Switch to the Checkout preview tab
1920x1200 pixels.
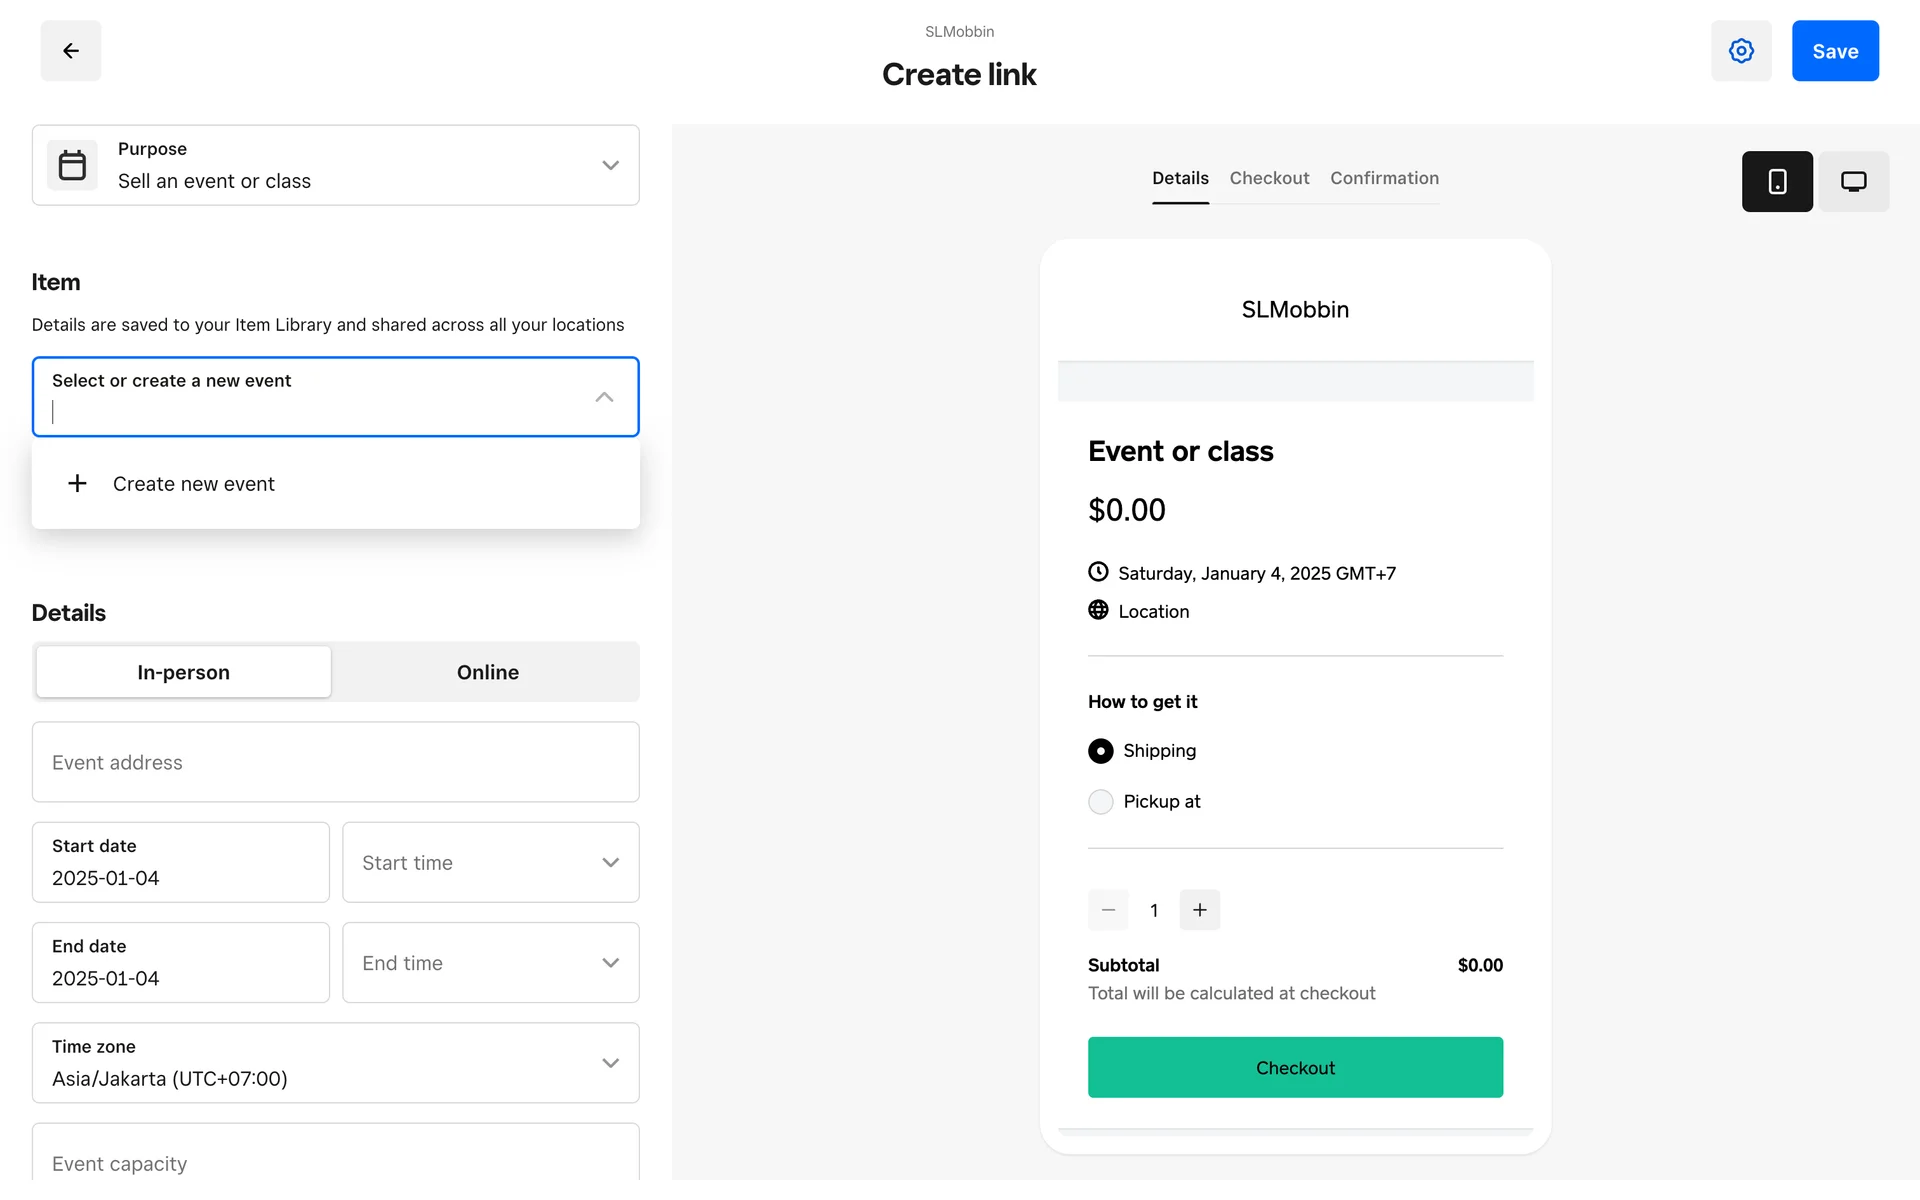[1269, 178]
